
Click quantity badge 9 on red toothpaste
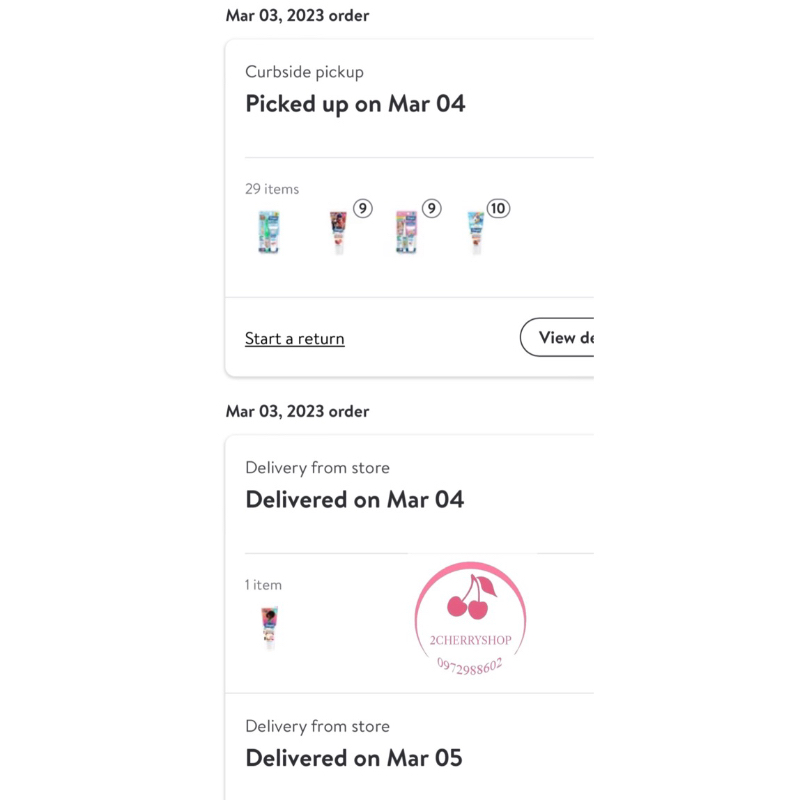coord(362,208)
